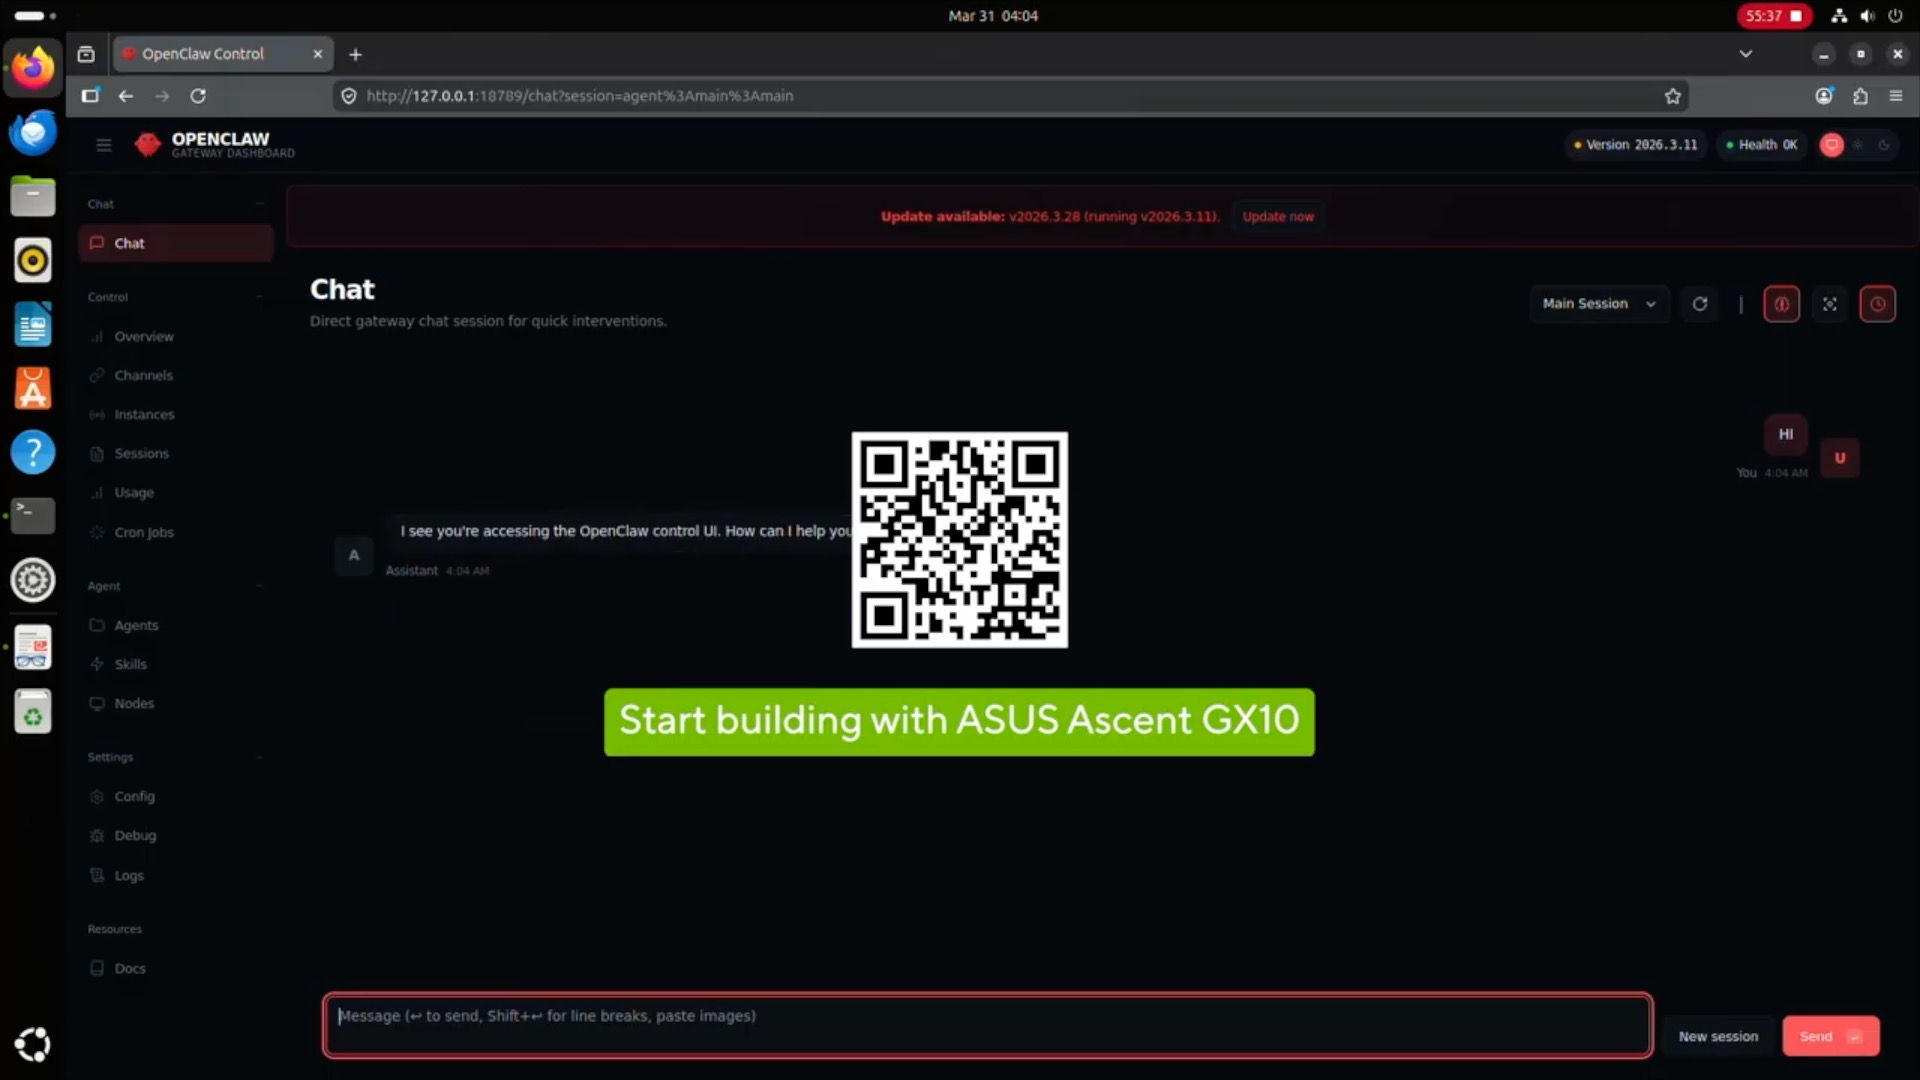This screenshot has height=1080, width=1920.
Task: Toggle focus mode with the frame icon
Action: click(x=1829, y=304)
